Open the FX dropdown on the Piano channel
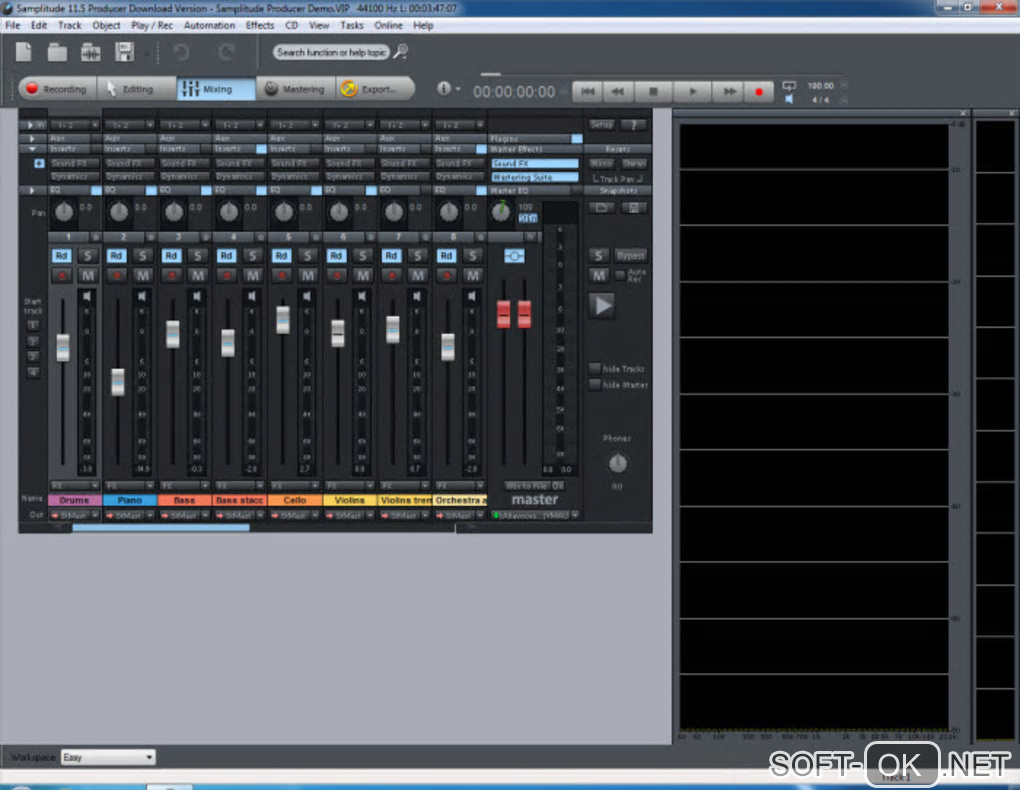This screenshot has width=1020, height=790. coord(129,485)
